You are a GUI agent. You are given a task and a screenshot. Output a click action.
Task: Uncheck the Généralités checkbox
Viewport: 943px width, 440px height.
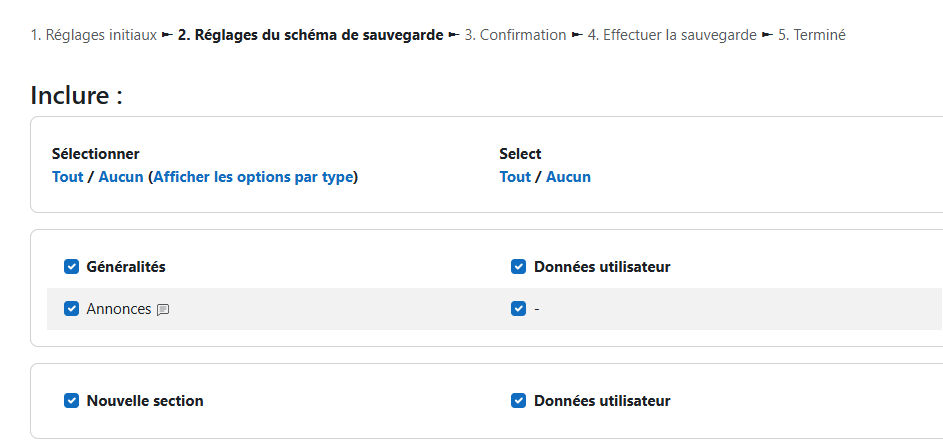72,266
